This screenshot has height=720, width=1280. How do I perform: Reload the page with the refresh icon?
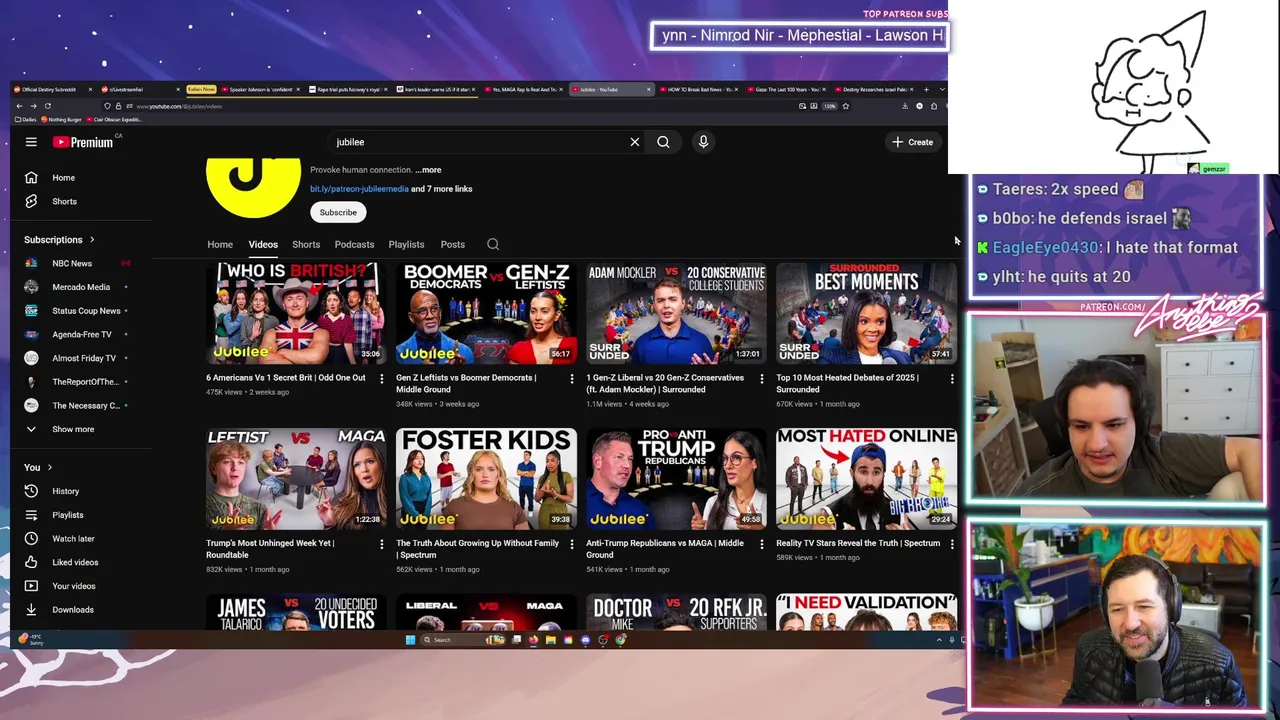coord(47,106)
